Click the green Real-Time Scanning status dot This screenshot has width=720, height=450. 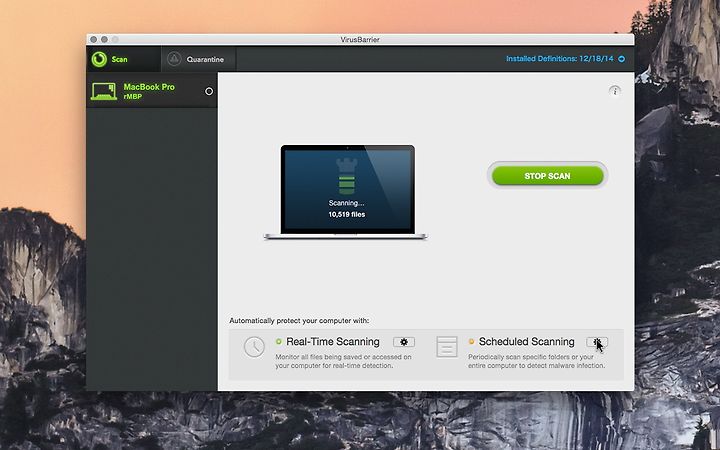[278, 342]
